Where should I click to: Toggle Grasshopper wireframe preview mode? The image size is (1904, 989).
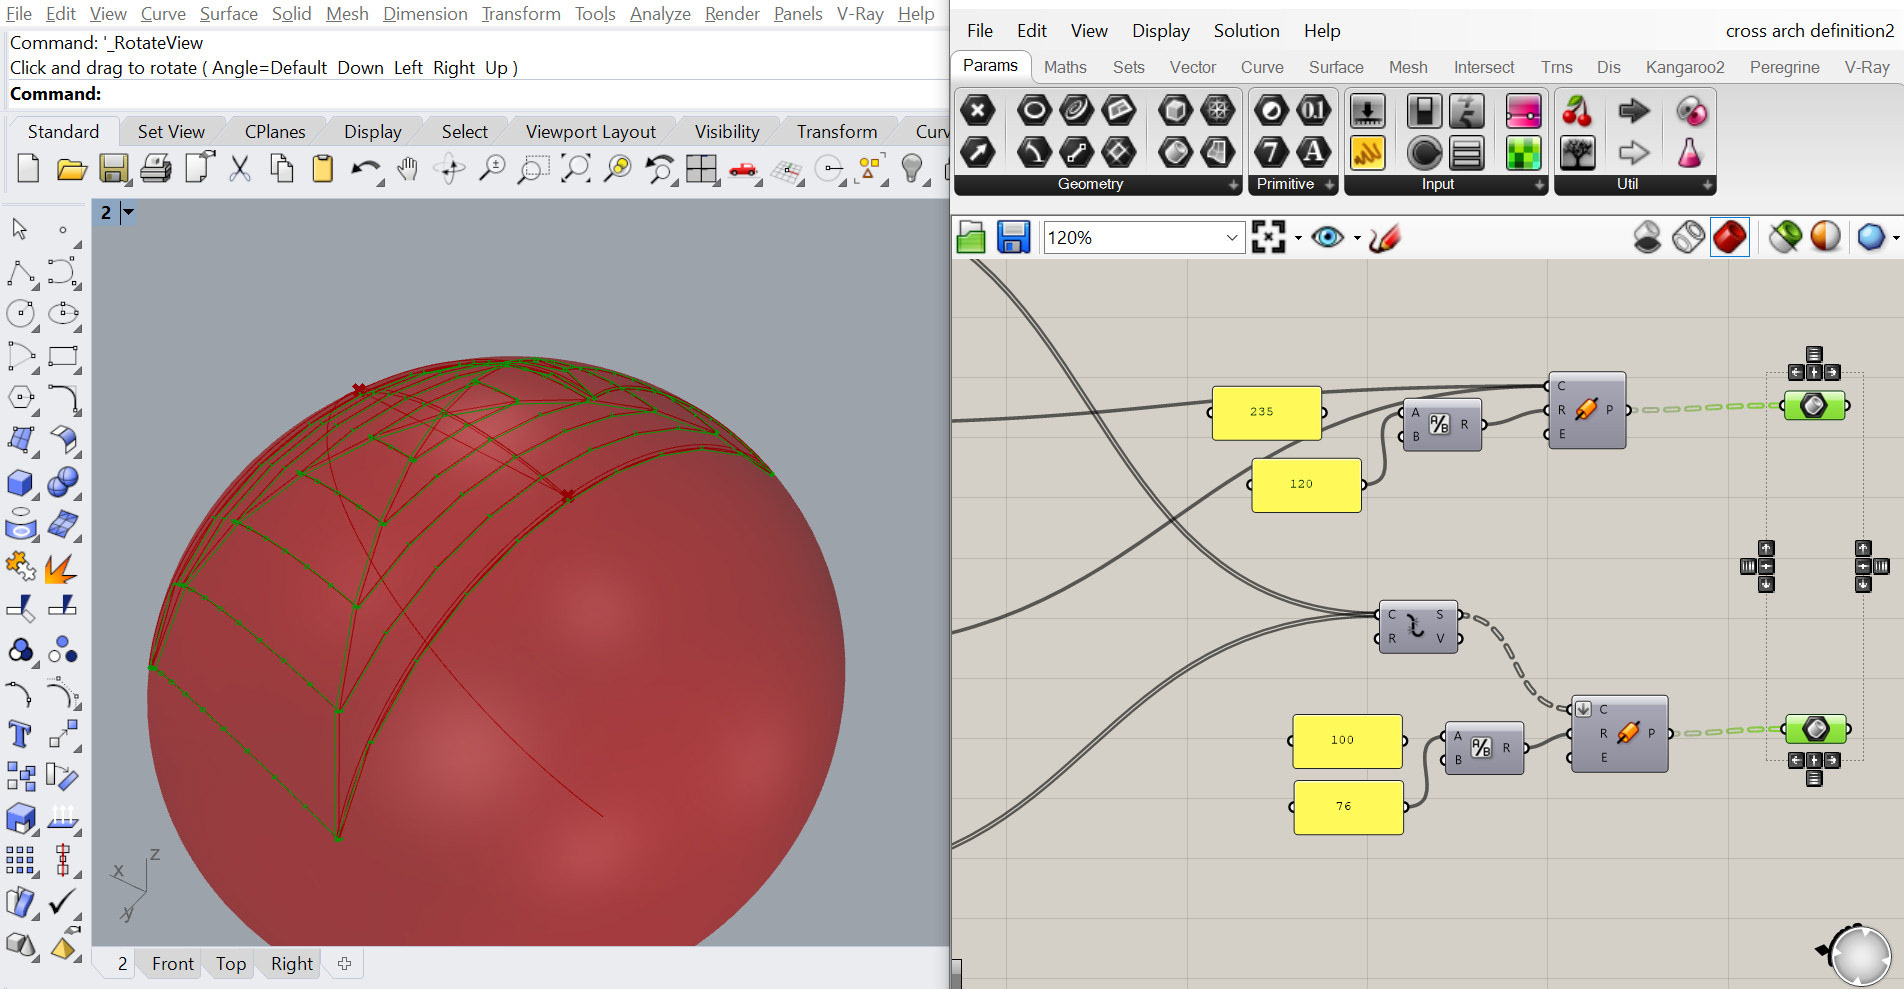[x=1688, y=238]
